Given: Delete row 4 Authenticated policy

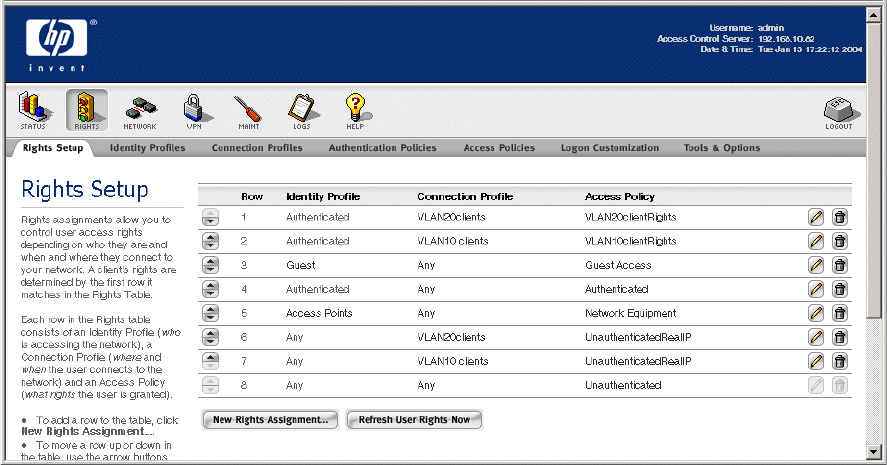Looking at the screenshot, I should [840, 289].
